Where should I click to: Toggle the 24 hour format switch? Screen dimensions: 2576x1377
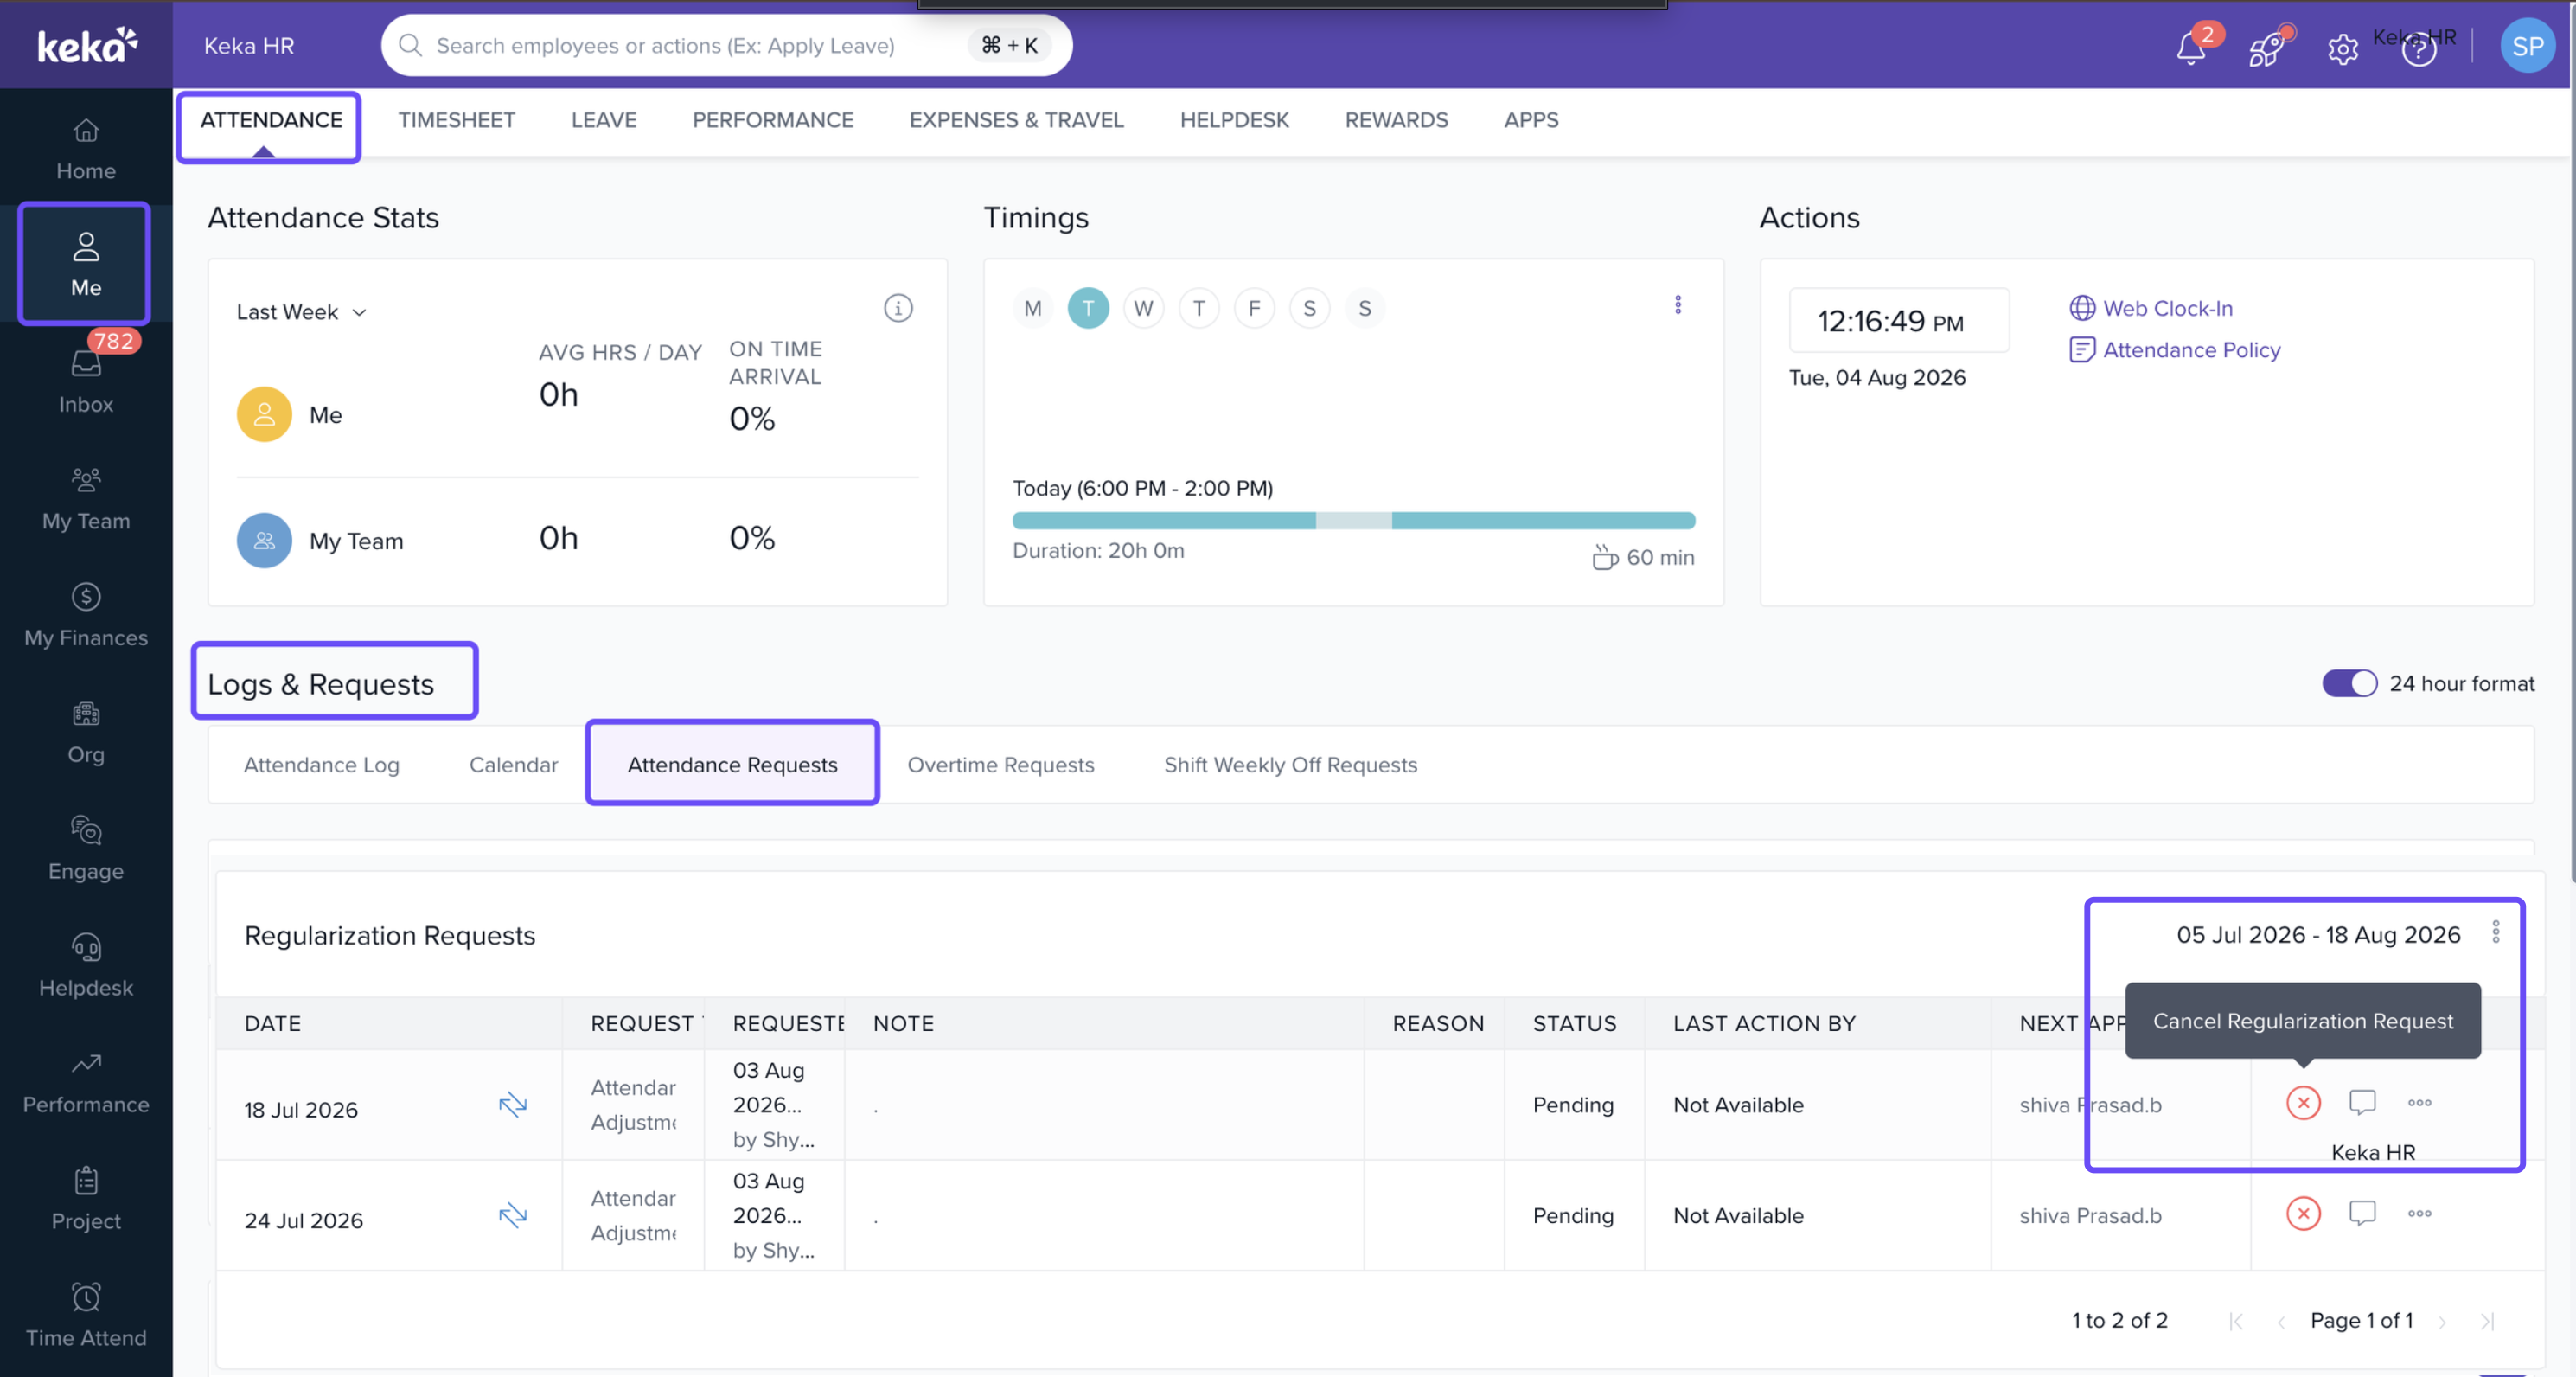[x=2349, y=683]
